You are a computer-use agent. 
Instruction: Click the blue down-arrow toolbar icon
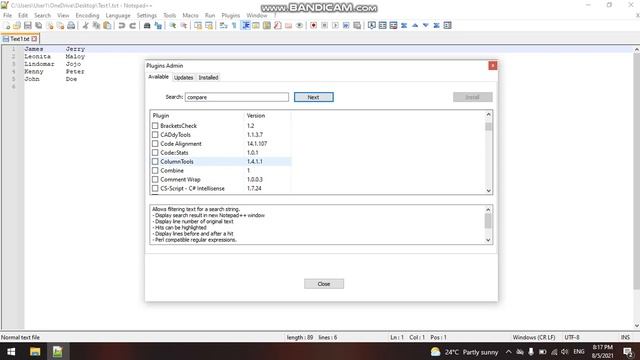(x=426, y=25)
